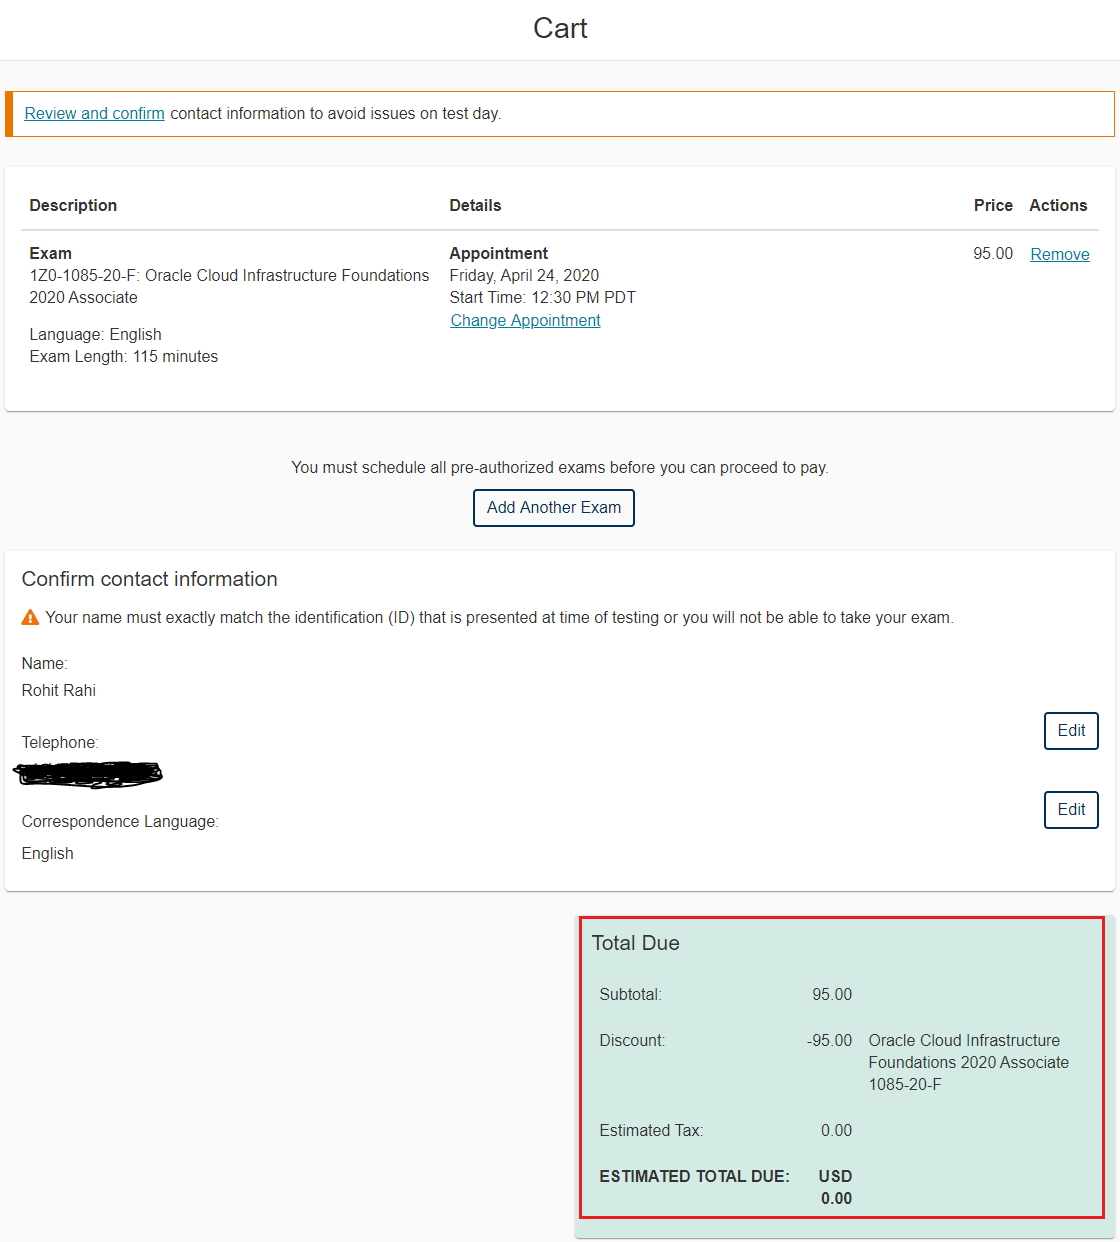Click the Actions column header

coord(1058,205)
